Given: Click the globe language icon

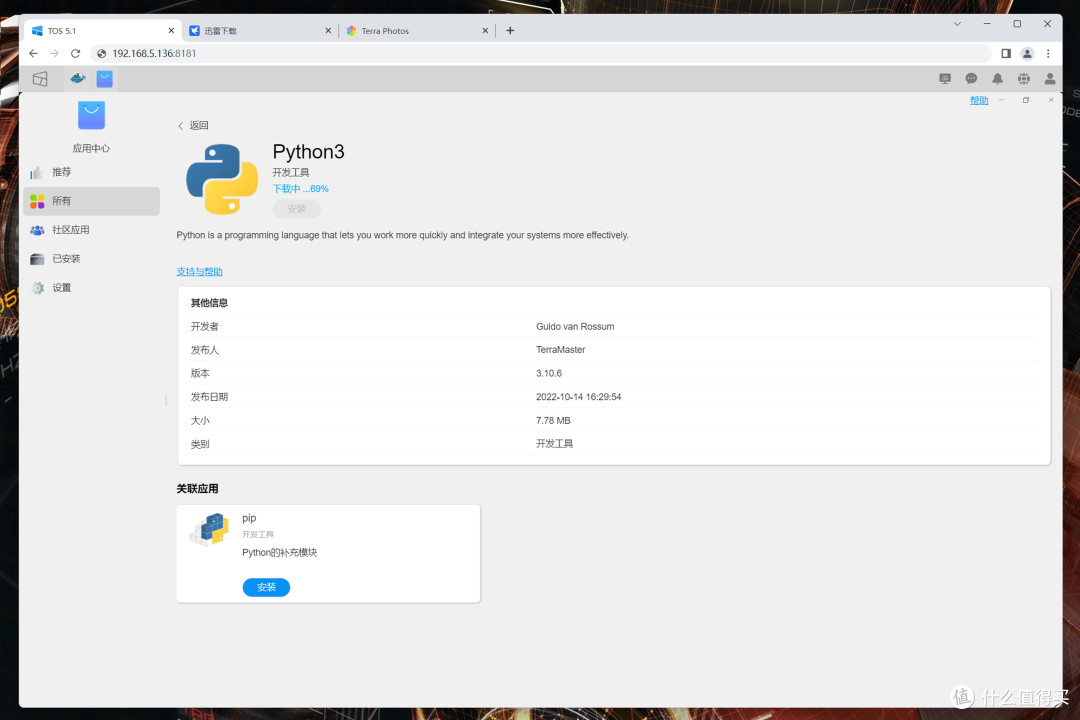Looking at the screenshot, I should coord(1024,79).
